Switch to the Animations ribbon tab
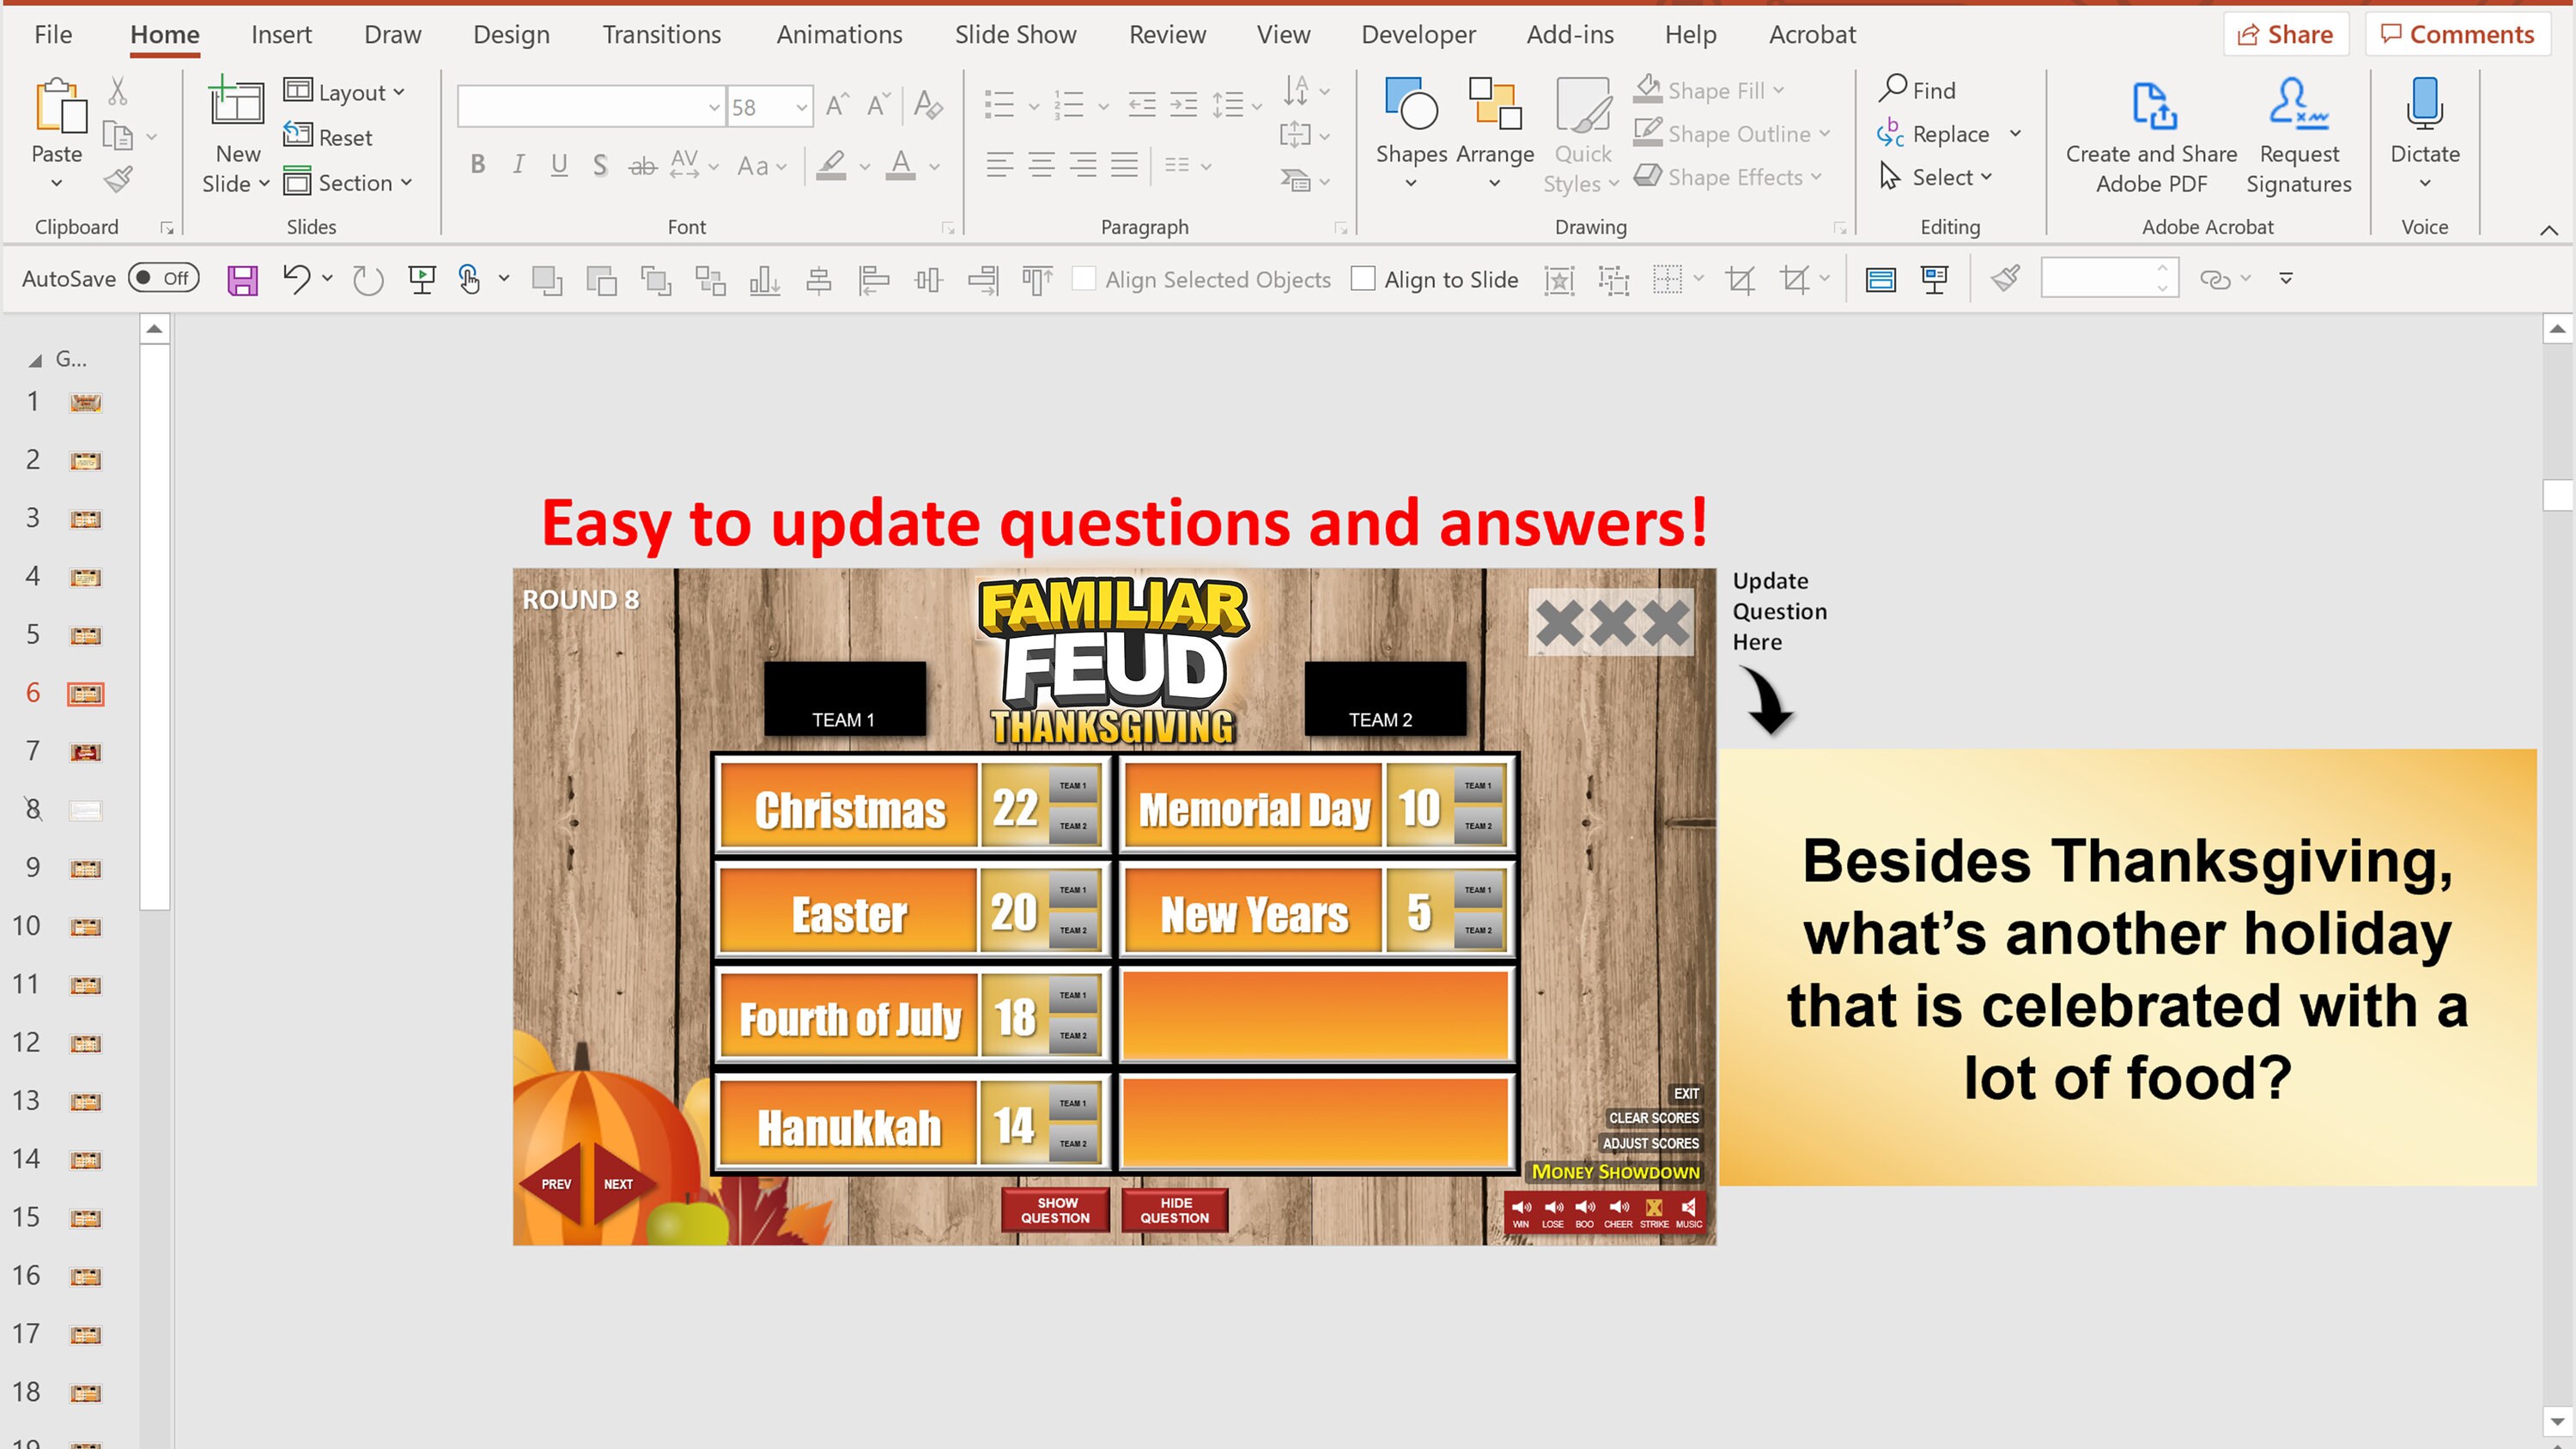The width and height of the screenshot is (2576, 1449). point(839,33)
